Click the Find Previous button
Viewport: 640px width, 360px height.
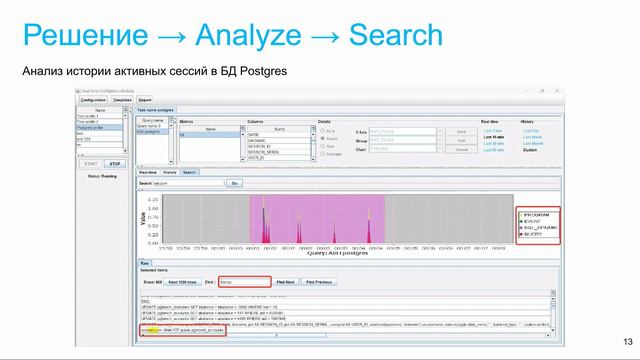pyautogui.click(x=319, y=282)
